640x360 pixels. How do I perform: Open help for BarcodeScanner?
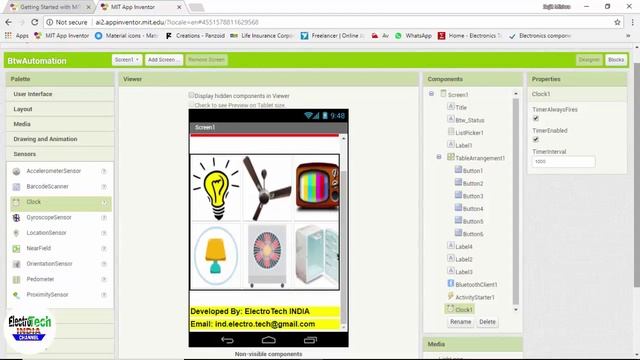(x=104, y=187)
